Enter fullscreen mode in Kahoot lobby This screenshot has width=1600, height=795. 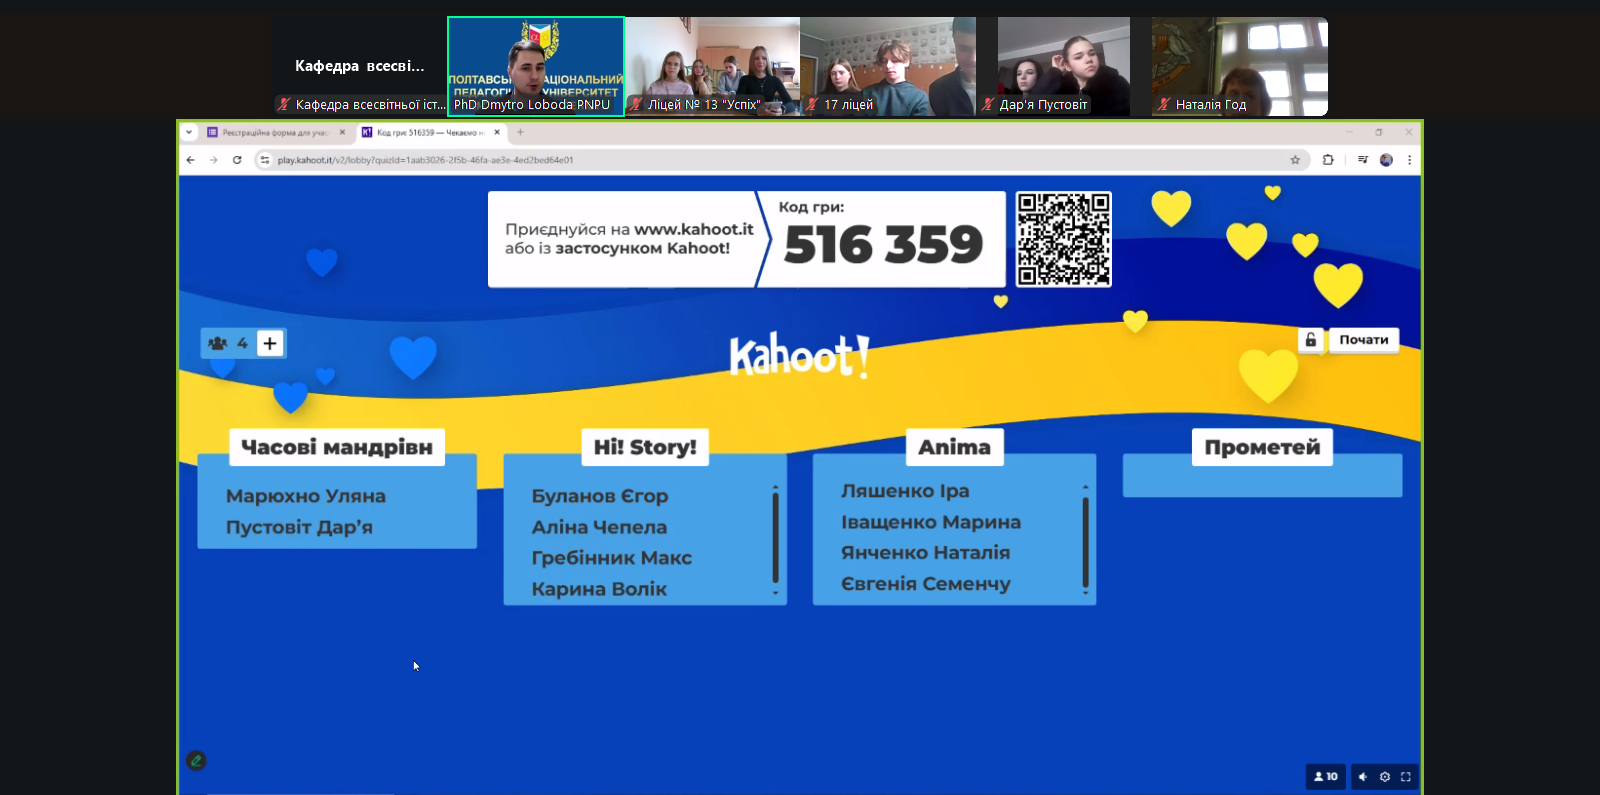[1406, 777]
